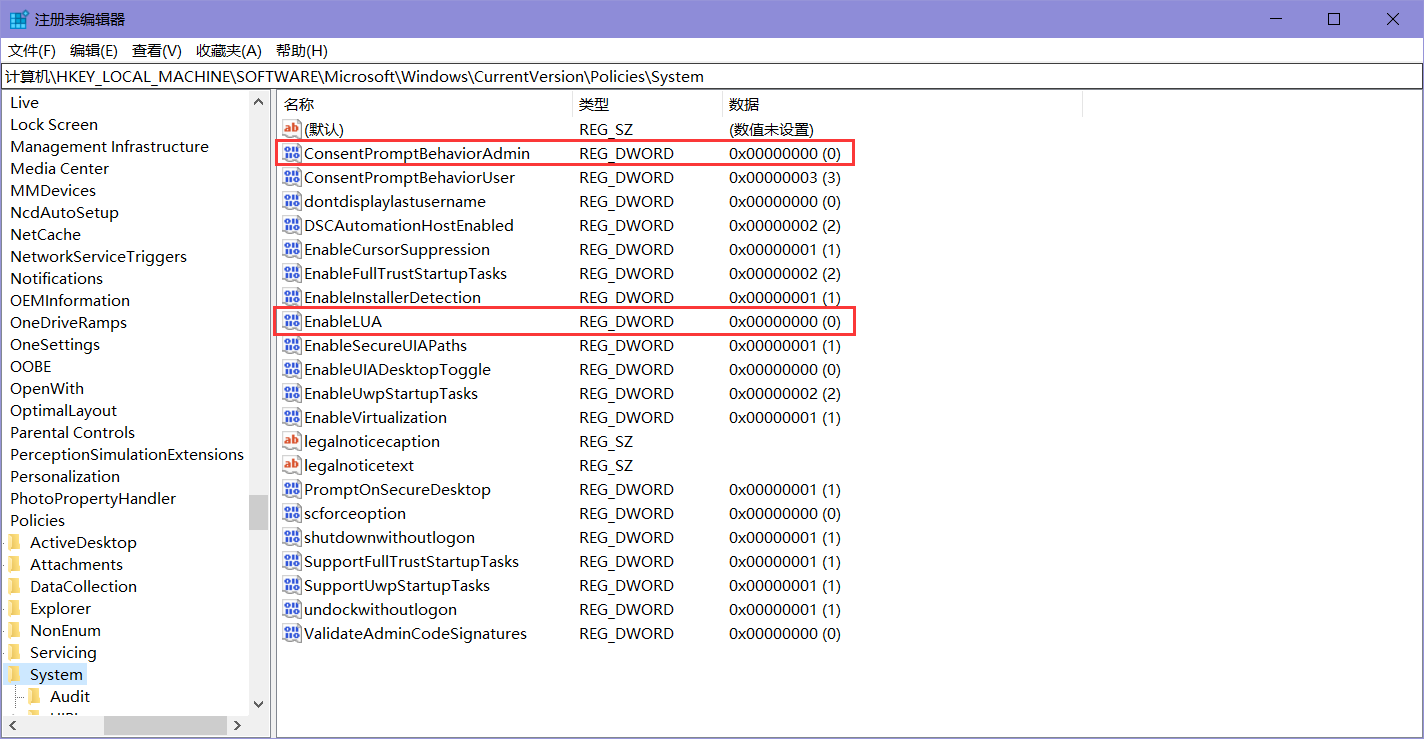This screenshot has width=1424, height=739.
Task: Open the 帮助(H) menu
Action: [301, 50]
